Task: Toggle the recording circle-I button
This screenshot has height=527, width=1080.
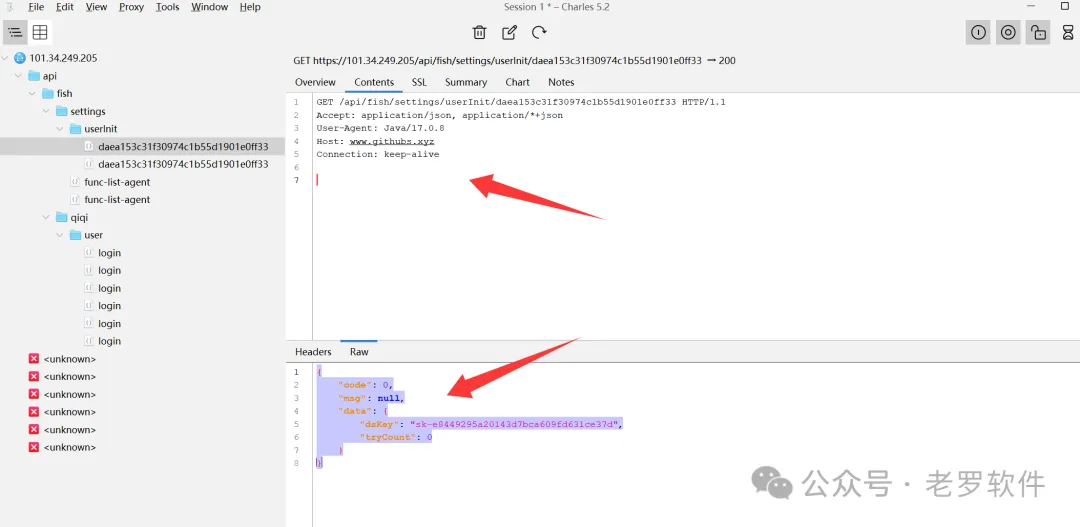Action: (978, 32)
